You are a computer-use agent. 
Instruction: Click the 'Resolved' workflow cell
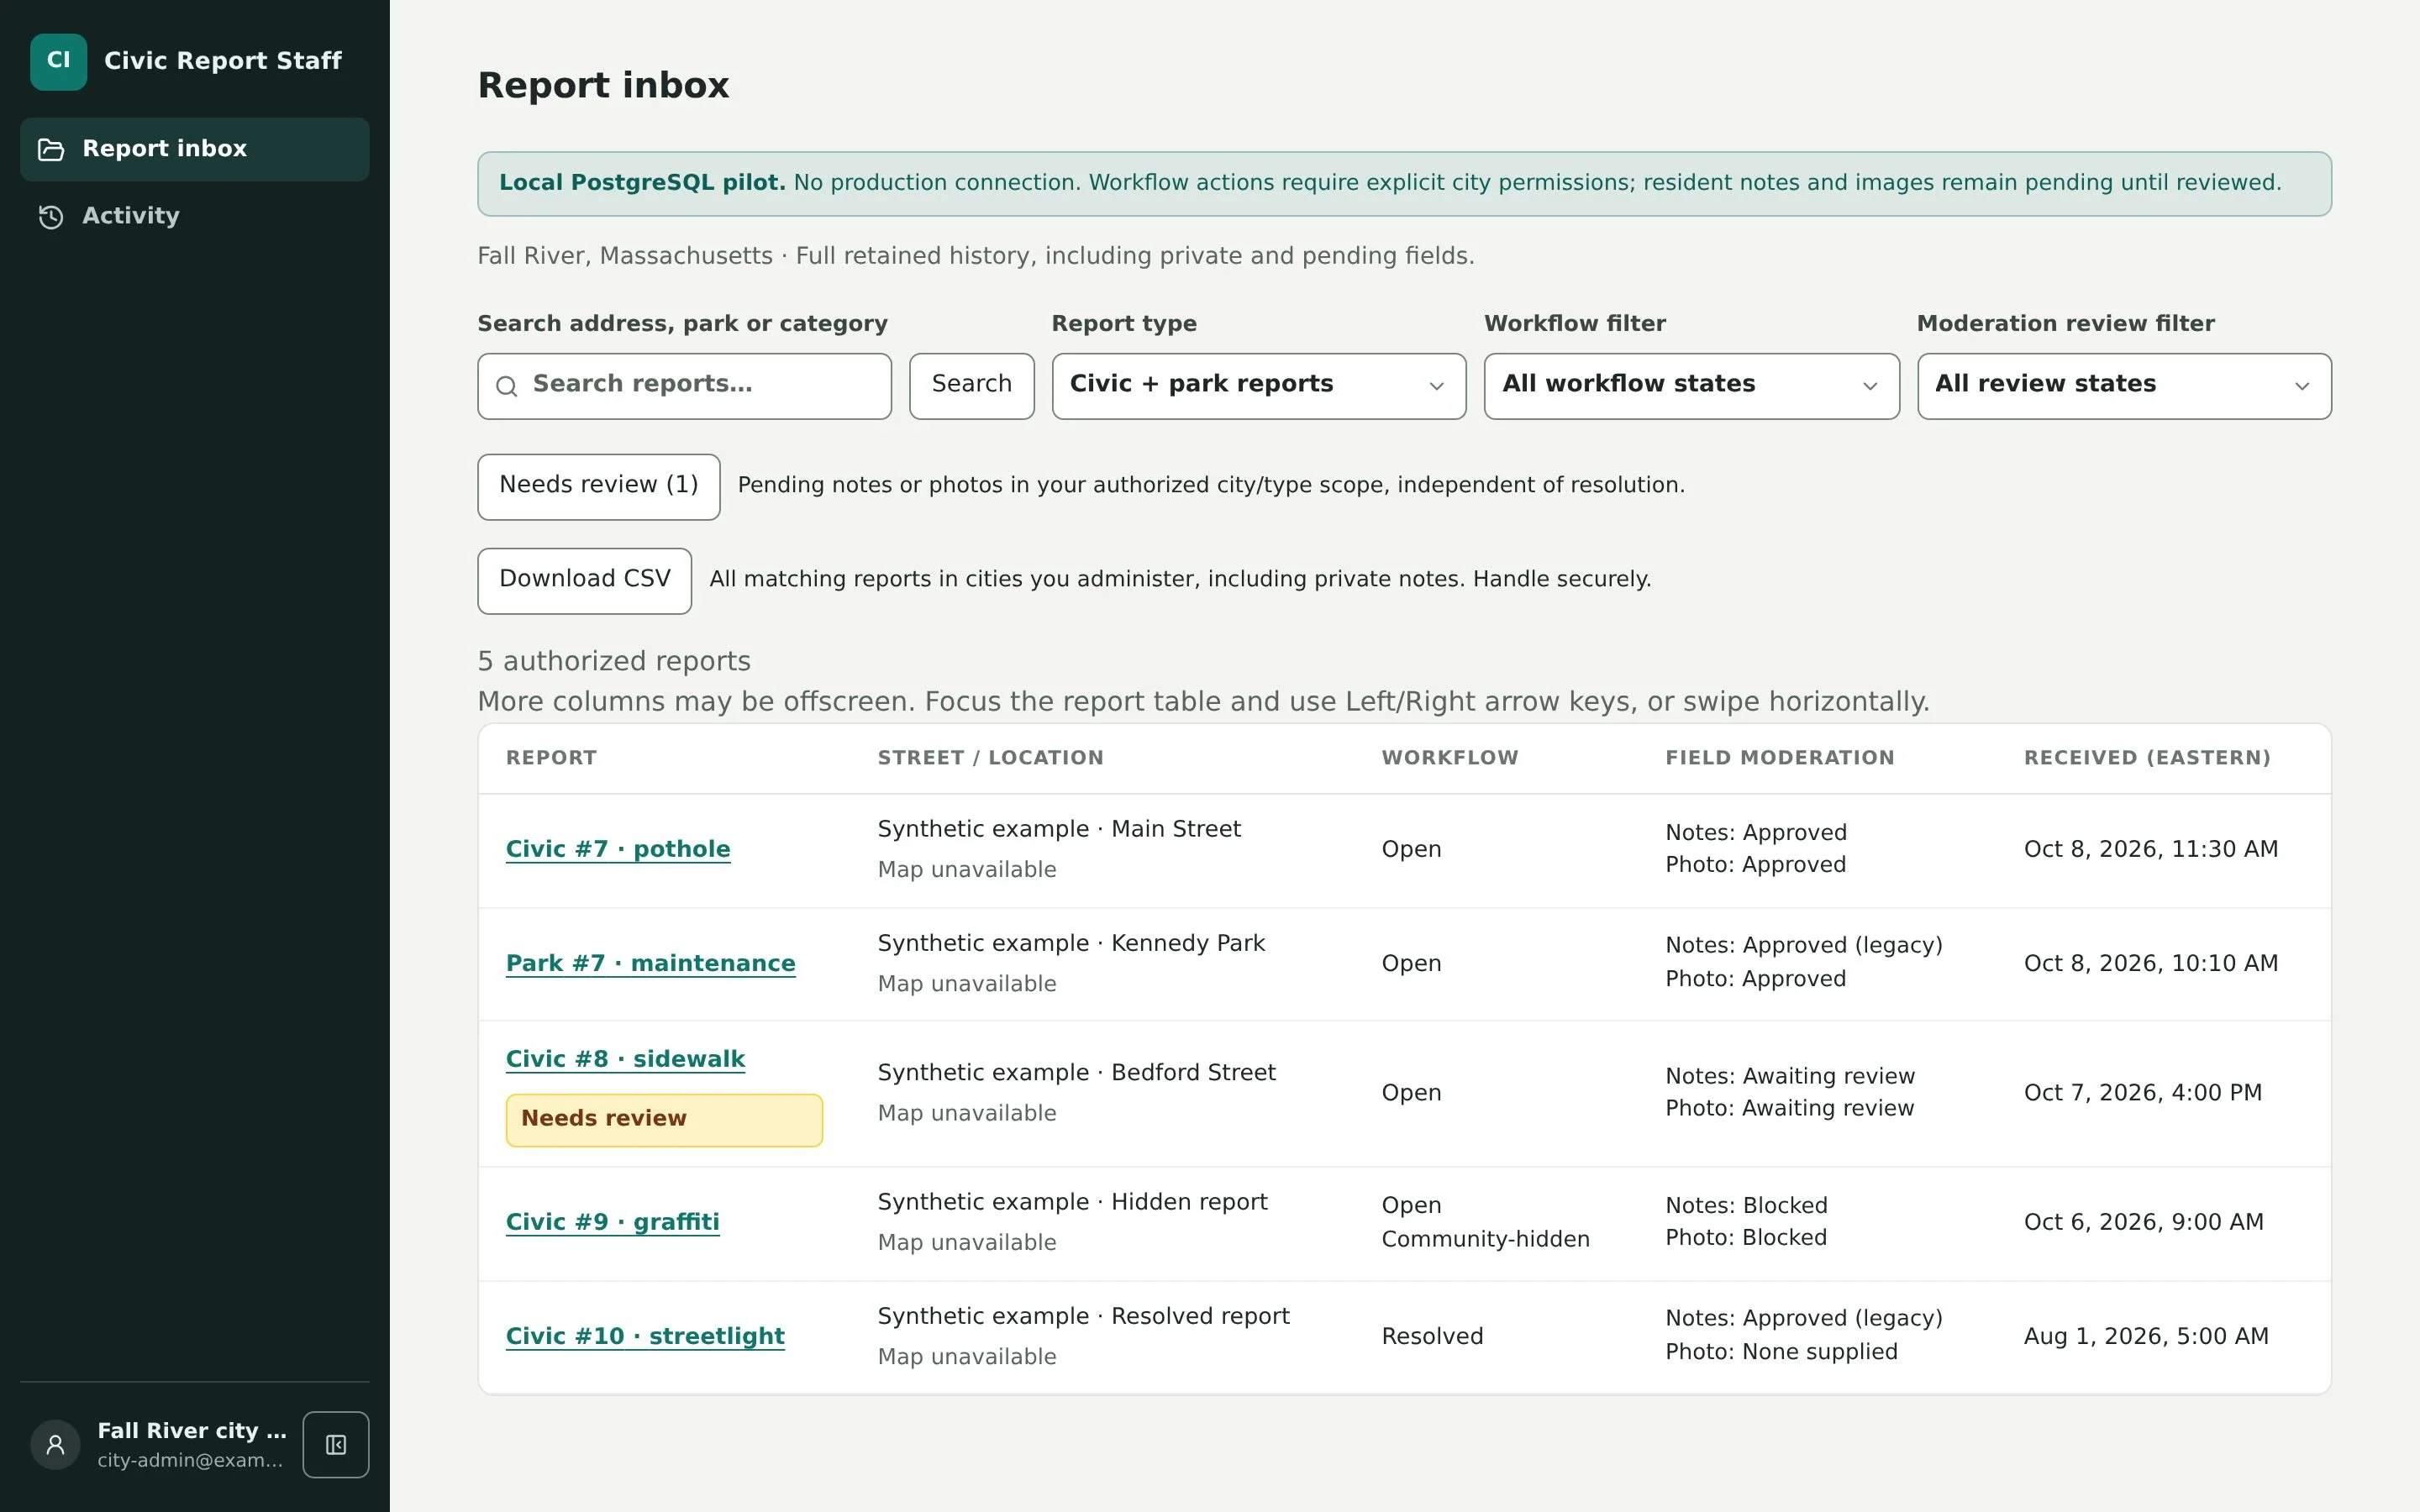tap(1432, 1336)
